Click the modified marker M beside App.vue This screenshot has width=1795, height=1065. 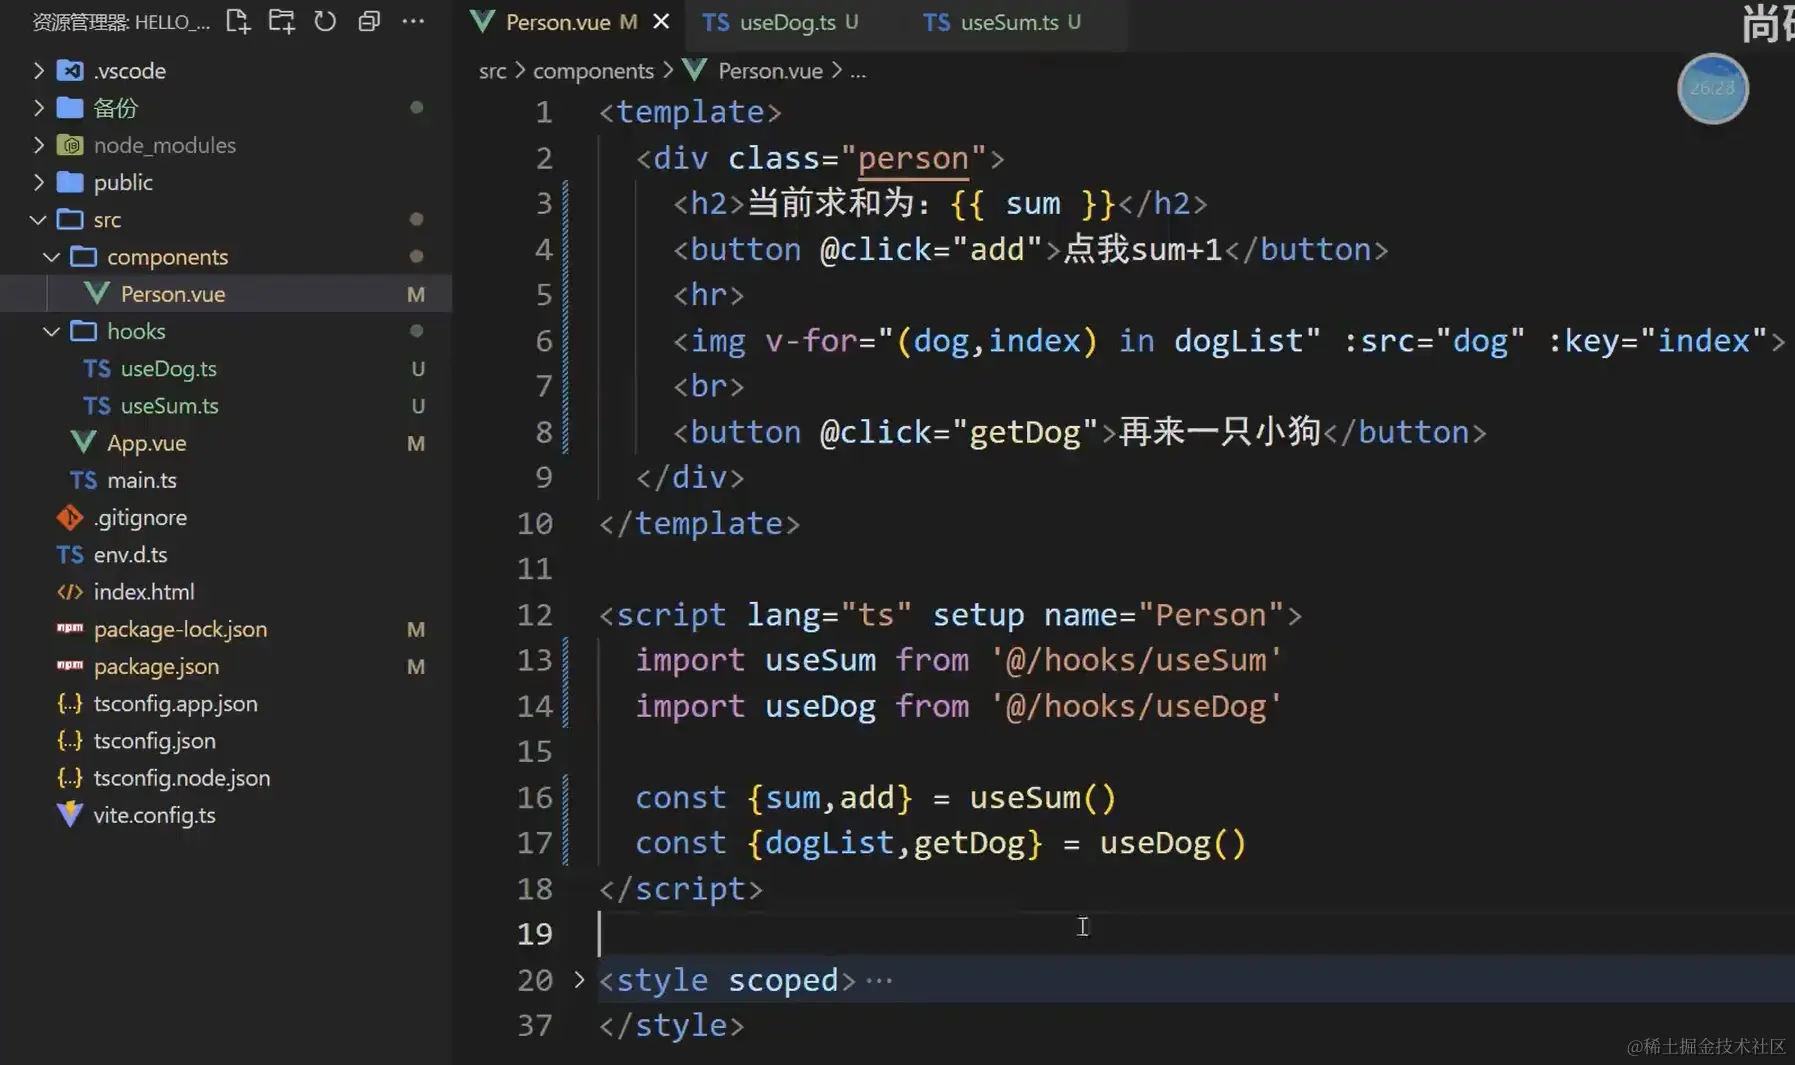(x=416, y=443)
